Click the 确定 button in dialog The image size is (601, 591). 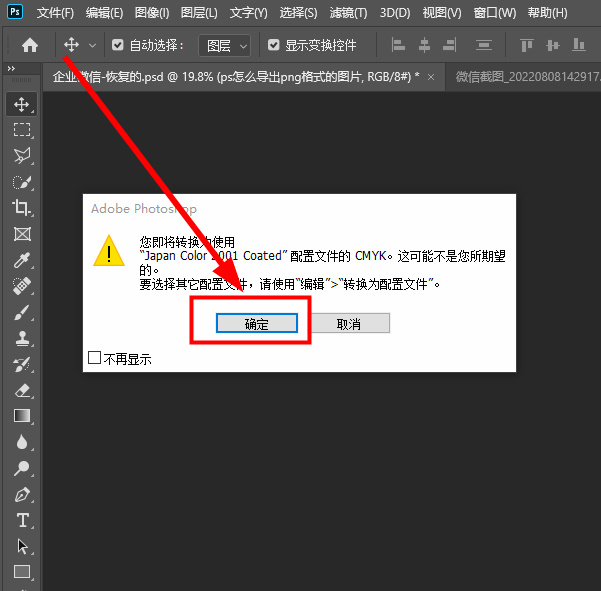click(x=257, y=323)
